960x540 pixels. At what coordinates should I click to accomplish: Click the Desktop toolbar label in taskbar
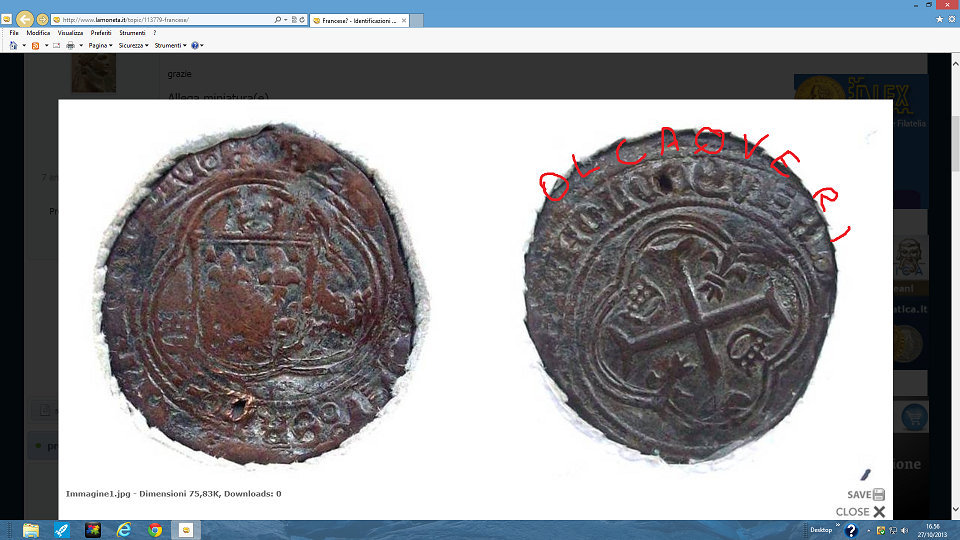point(821,530)
